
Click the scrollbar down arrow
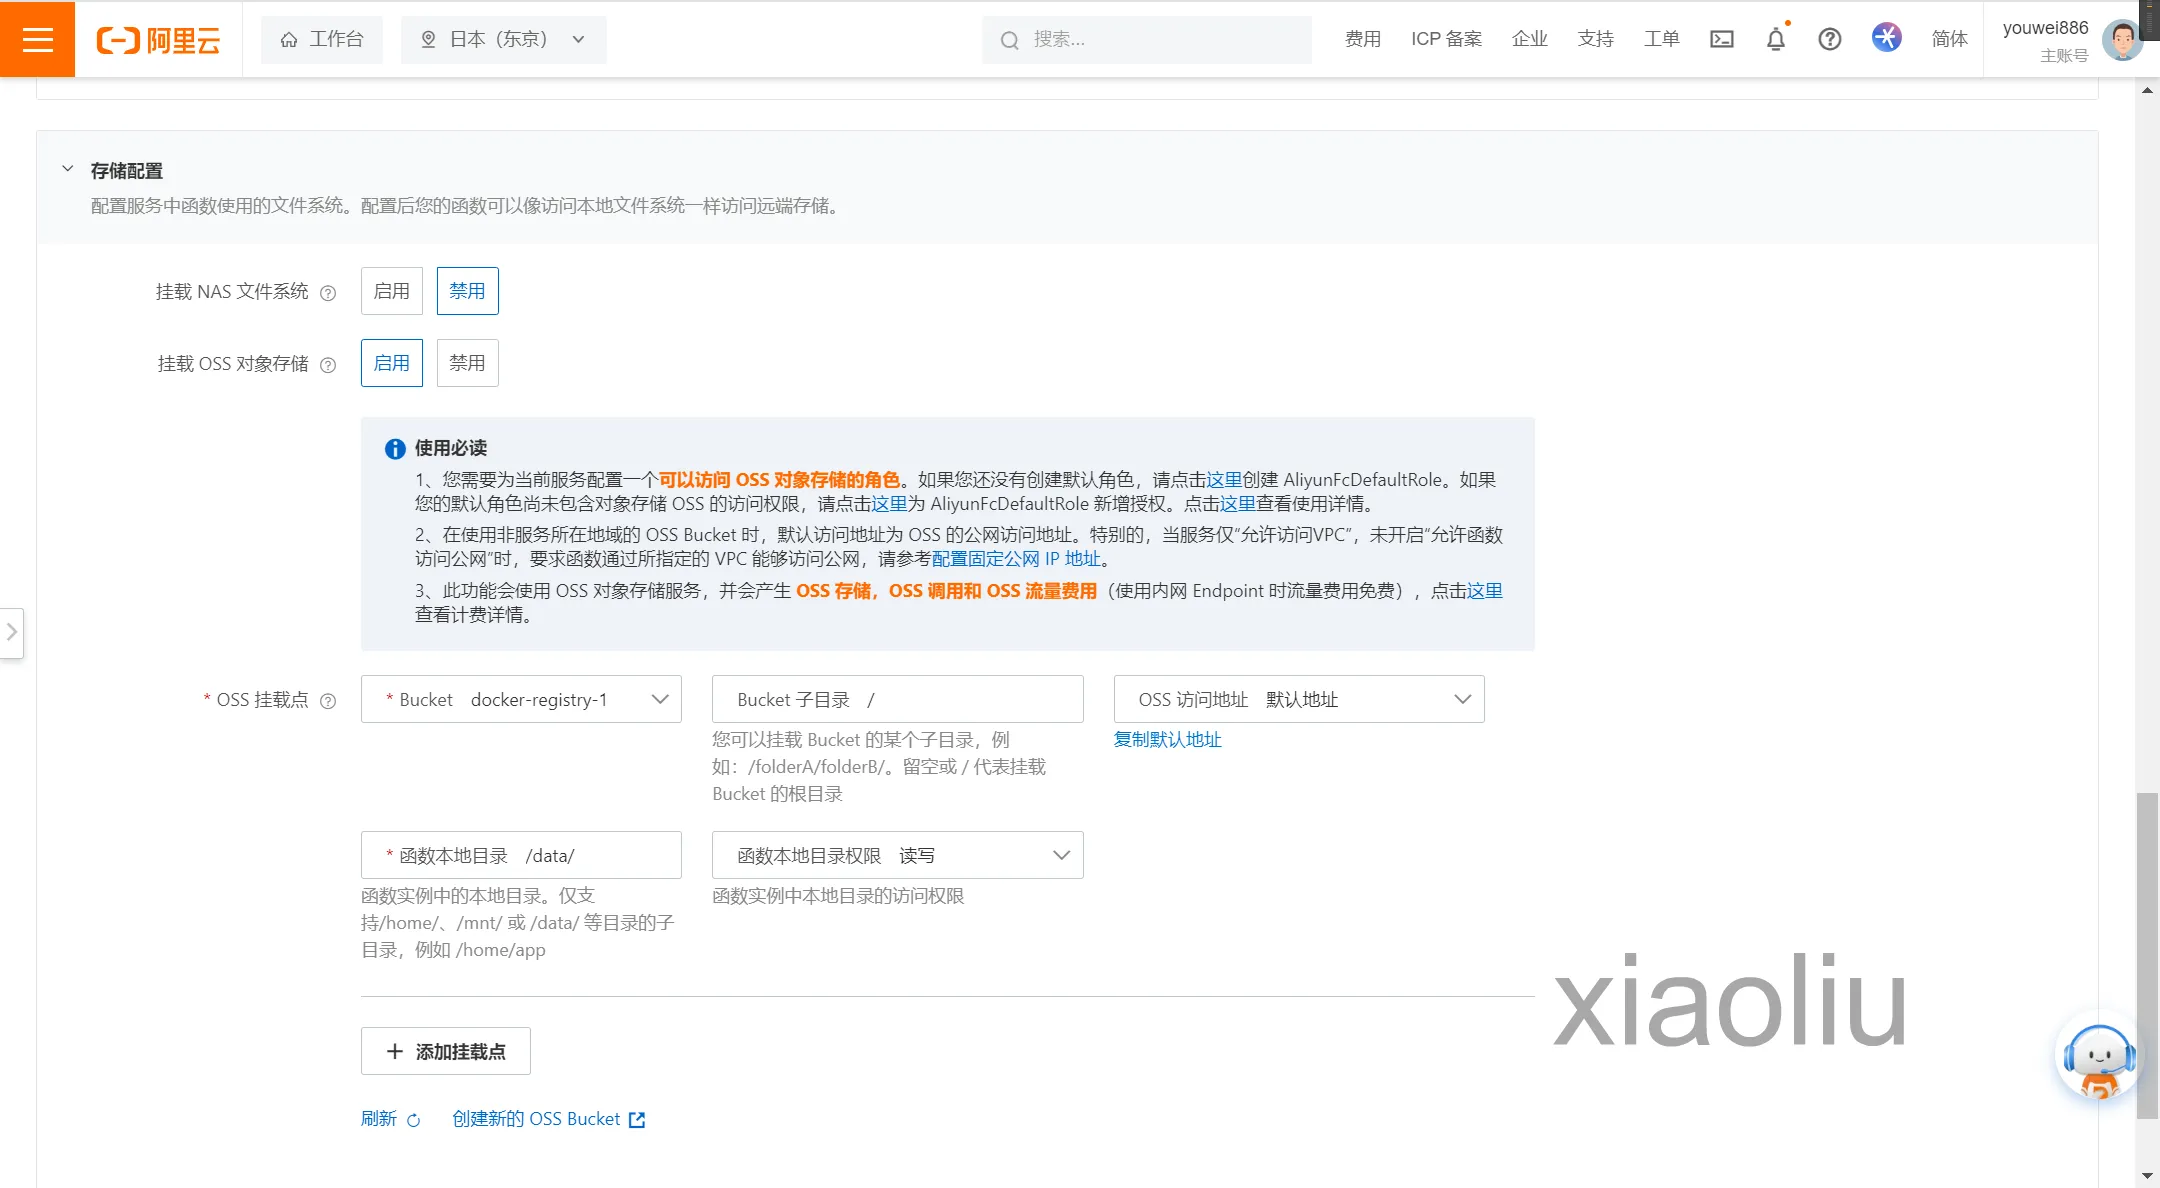click(x=2147, y=1176)
